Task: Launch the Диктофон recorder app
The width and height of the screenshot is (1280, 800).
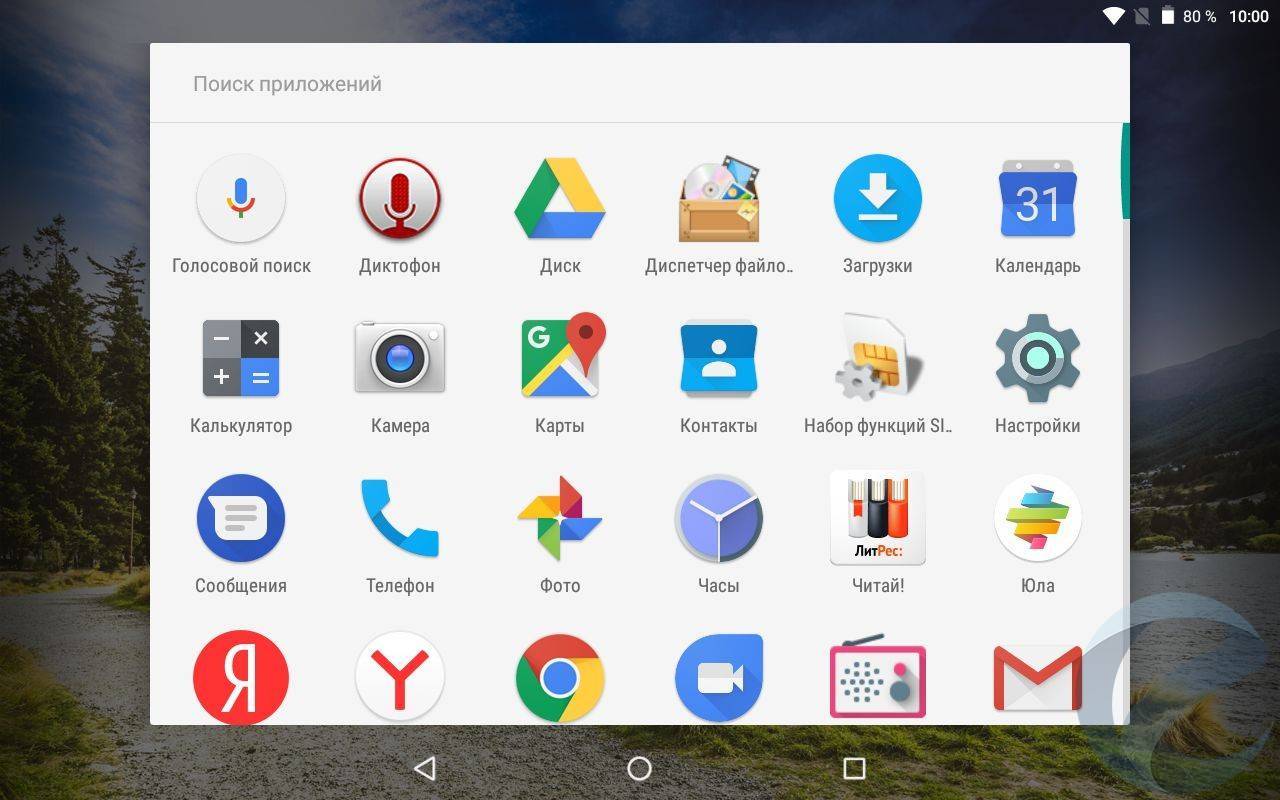Action: click(399, 199)
